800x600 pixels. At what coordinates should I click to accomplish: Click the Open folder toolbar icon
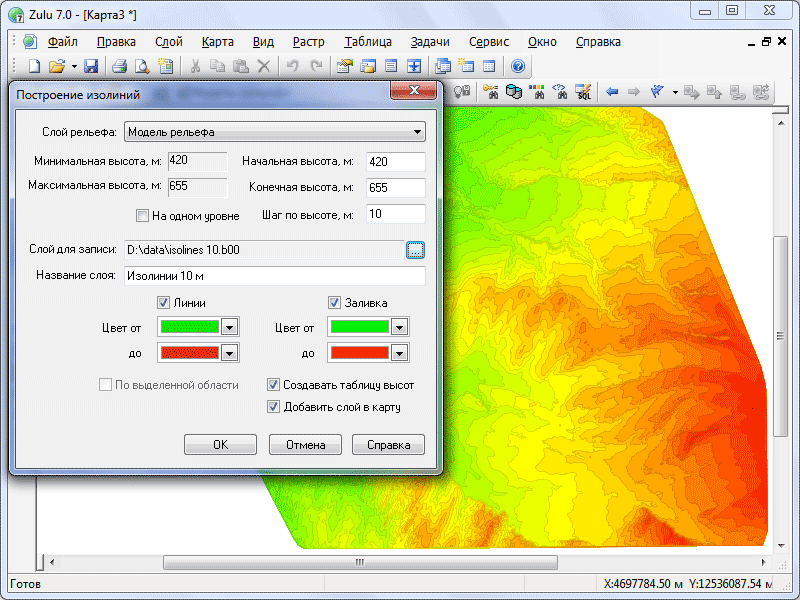(x=57, y=67)
